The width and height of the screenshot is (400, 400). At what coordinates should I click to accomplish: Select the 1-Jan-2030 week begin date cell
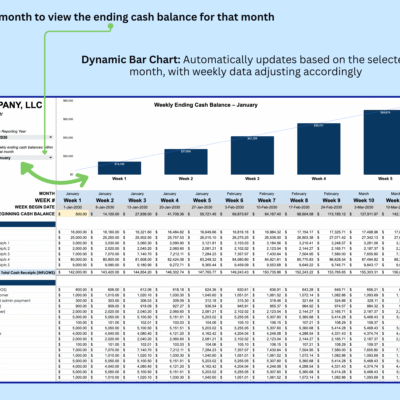(x=73, y=207)
